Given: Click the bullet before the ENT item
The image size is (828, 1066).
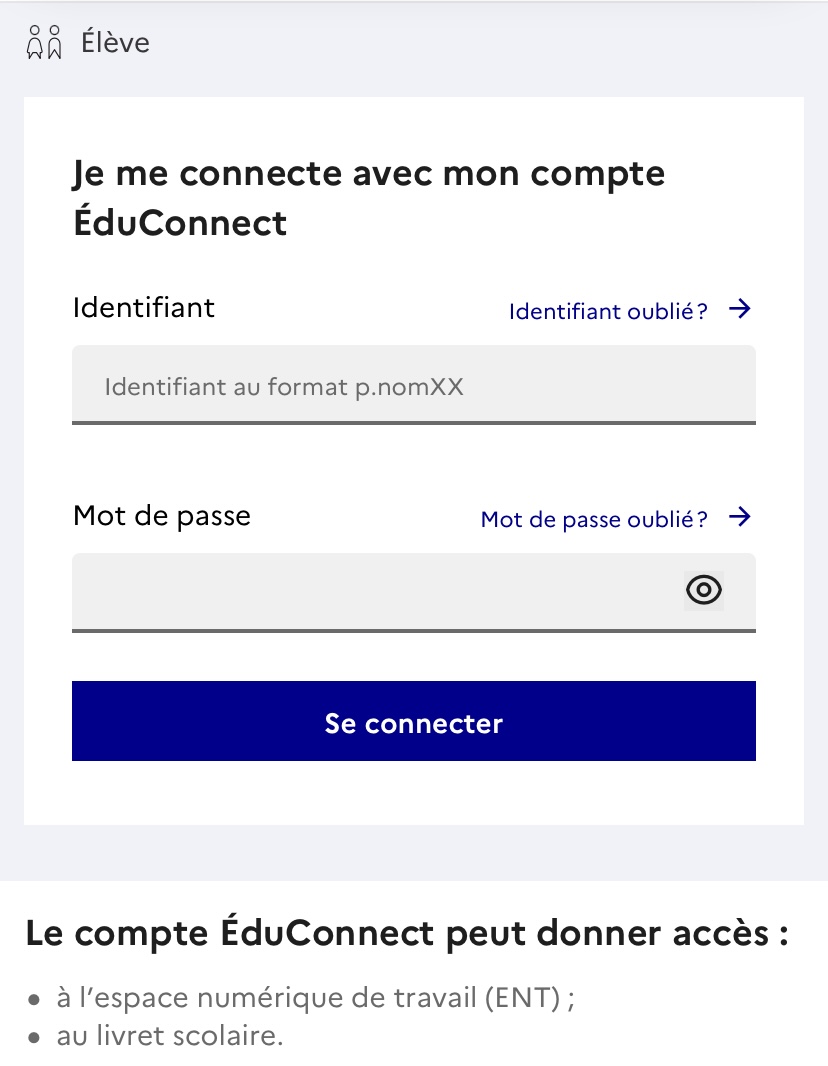Looking at the screenshot, I should tap(34, 1000).
